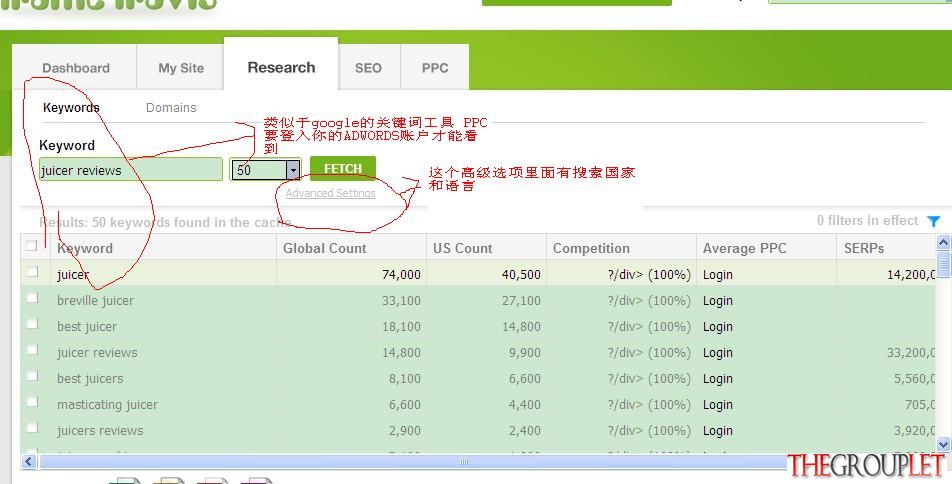This screenshot has width=952, height=484.
Task: Click Login in the breville juicer row
Action: click(x=718, y=301)
